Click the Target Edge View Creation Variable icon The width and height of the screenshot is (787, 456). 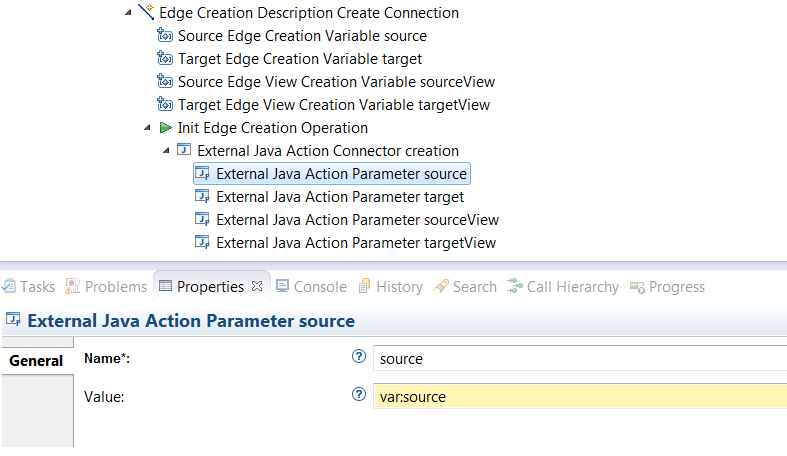[x=165, y=104]
